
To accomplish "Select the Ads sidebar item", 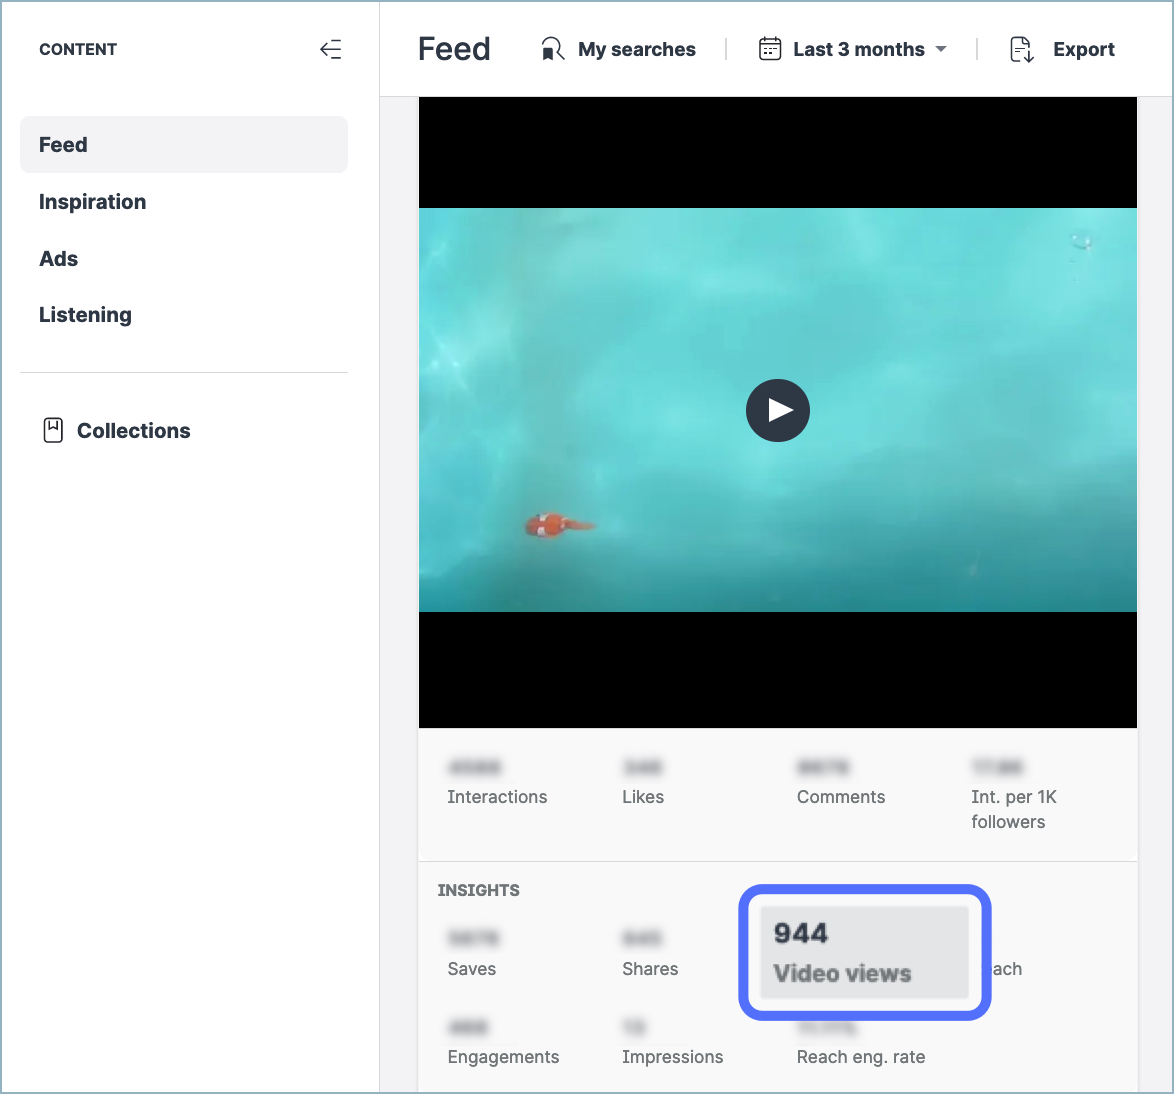I will pos(58,259).
